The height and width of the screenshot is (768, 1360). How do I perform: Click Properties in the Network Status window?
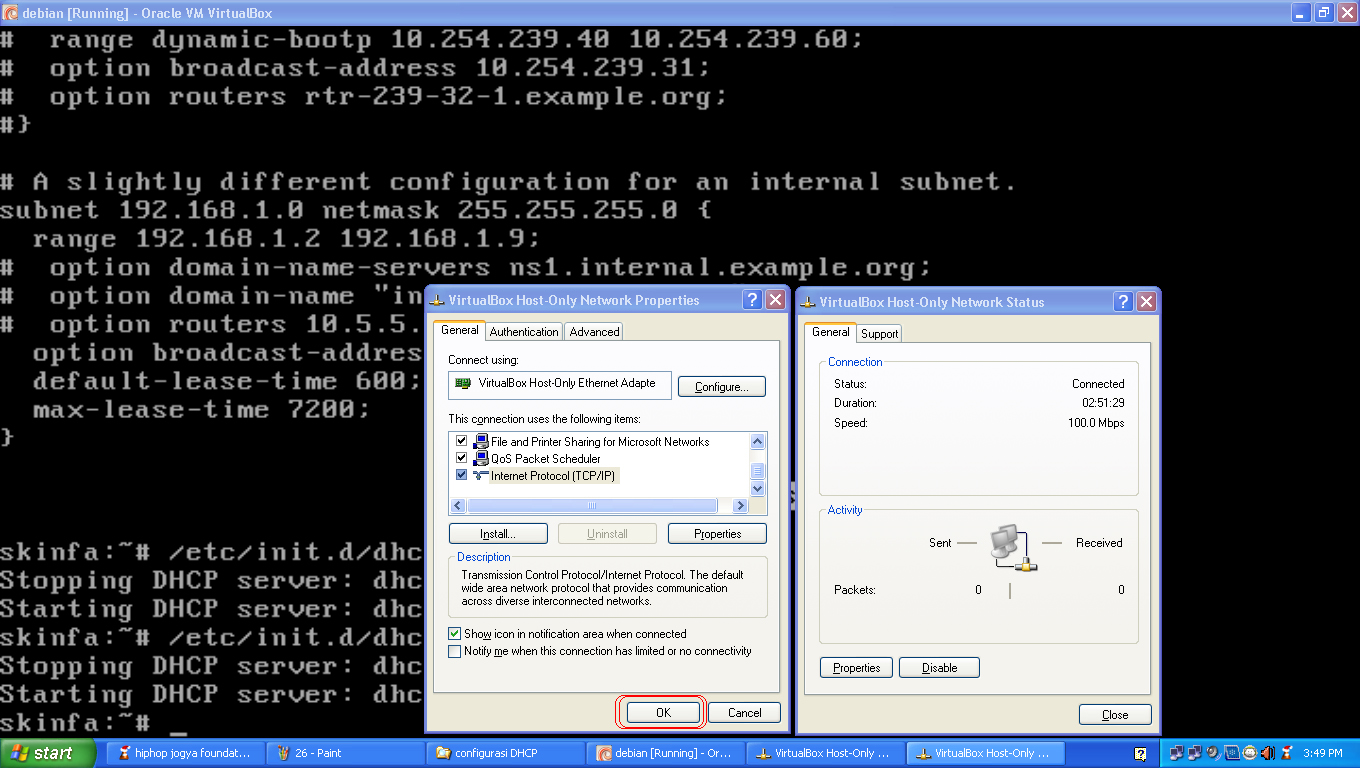[x=856, y=668]
